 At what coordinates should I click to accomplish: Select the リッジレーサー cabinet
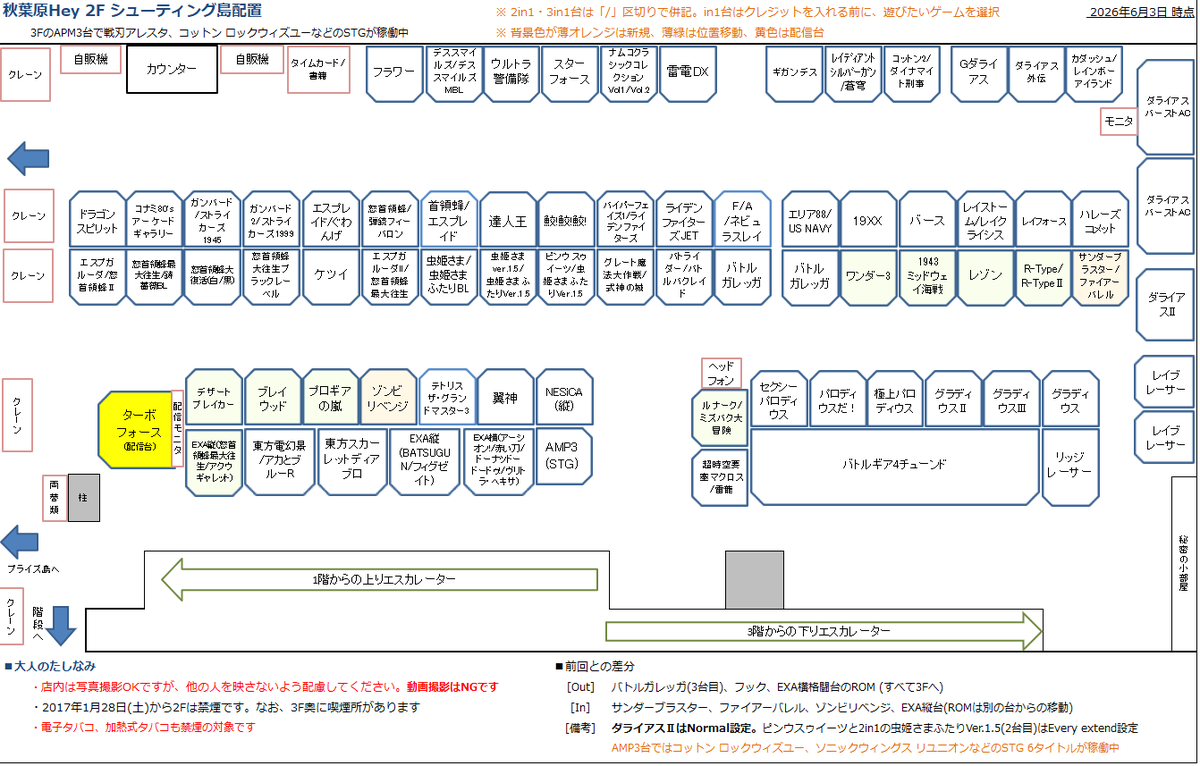(x=1069, y=466)
